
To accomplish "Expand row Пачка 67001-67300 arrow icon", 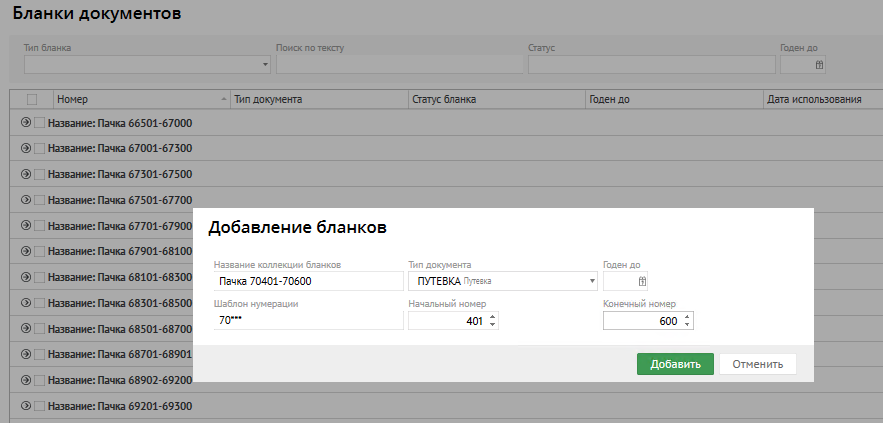I will (x=26, y=148).
